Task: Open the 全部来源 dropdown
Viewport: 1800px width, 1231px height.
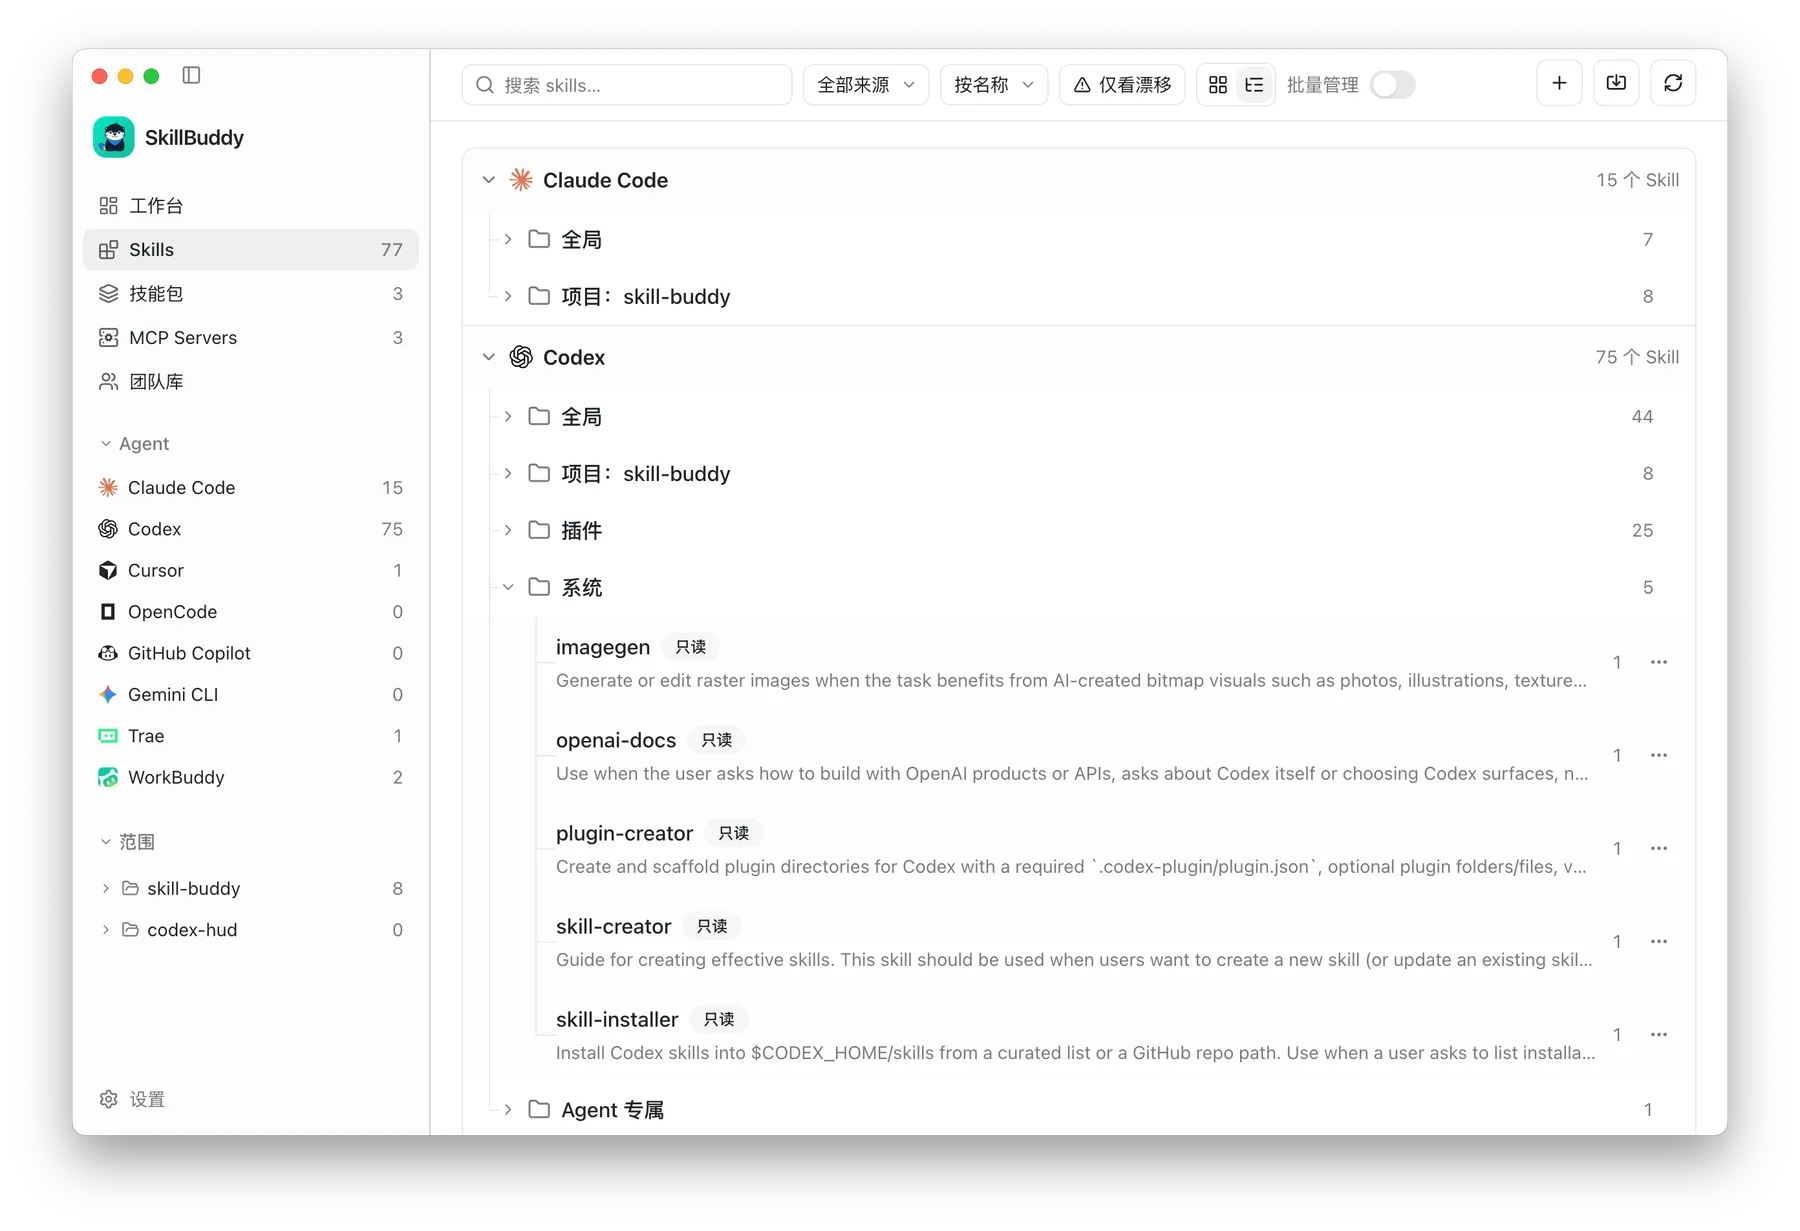Action: pyautogui.click(x=866, y=85)
